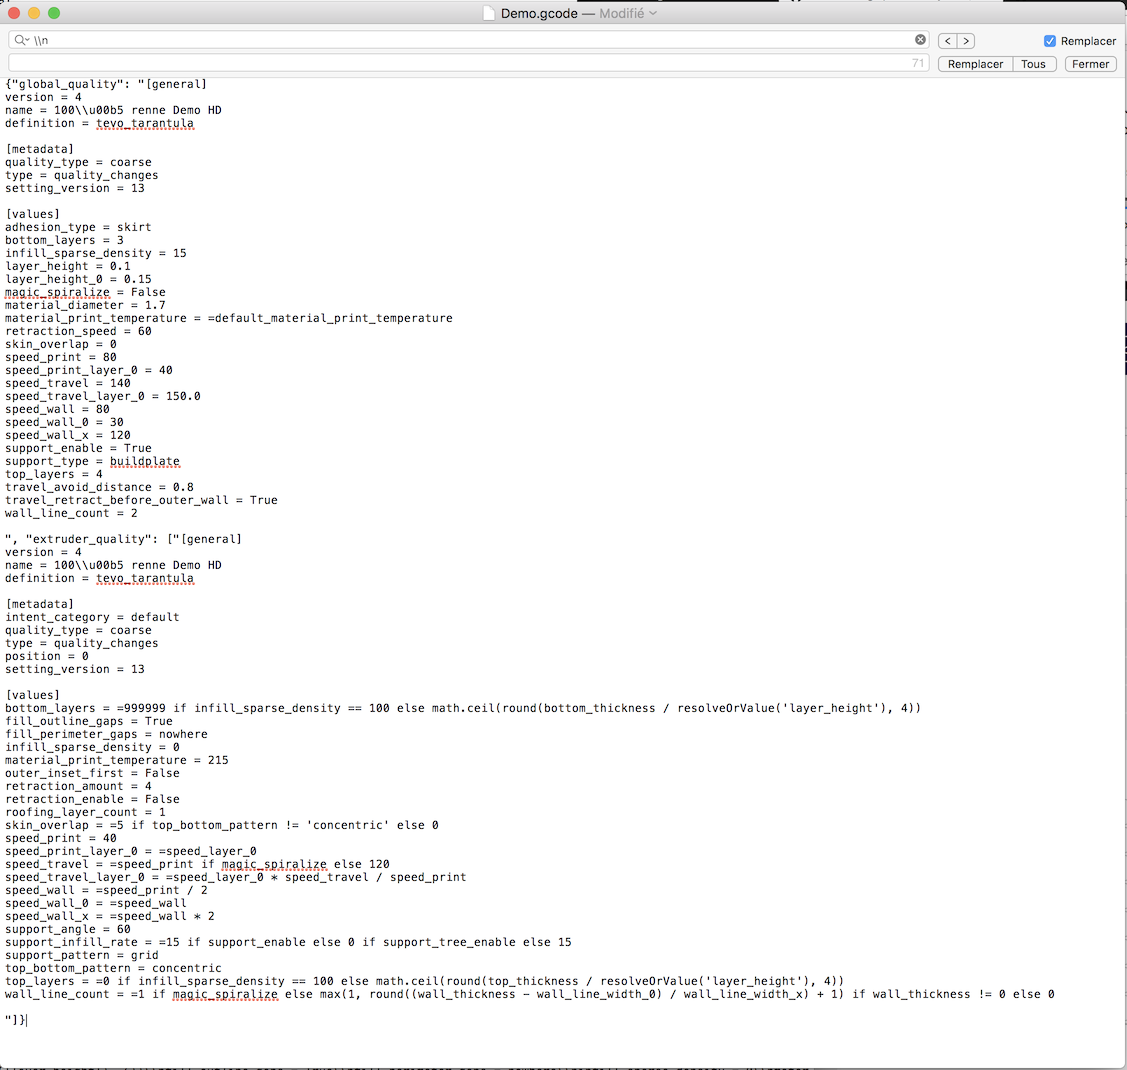The width and height of the screenshot is (1127, 1070).
Task: Click the line 'fill_perimeter_gaps = nowhere'
Action: pos(106,734)
